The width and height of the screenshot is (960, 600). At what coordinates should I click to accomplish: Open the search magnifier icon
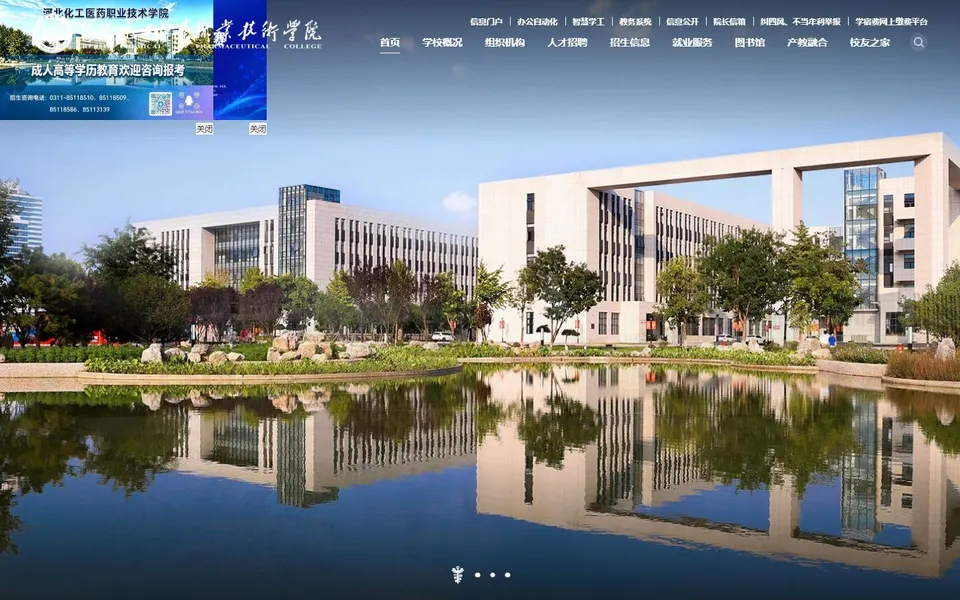point(918,42)
